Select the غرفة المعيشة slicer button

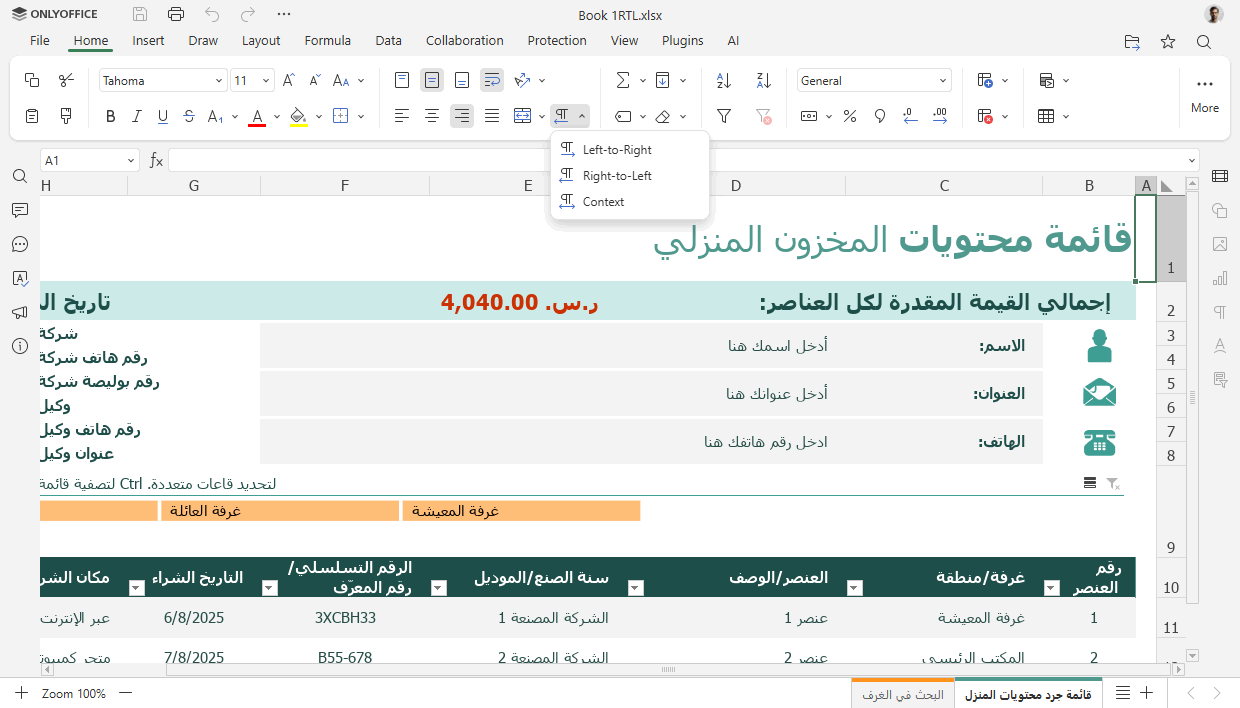point(521,511)
